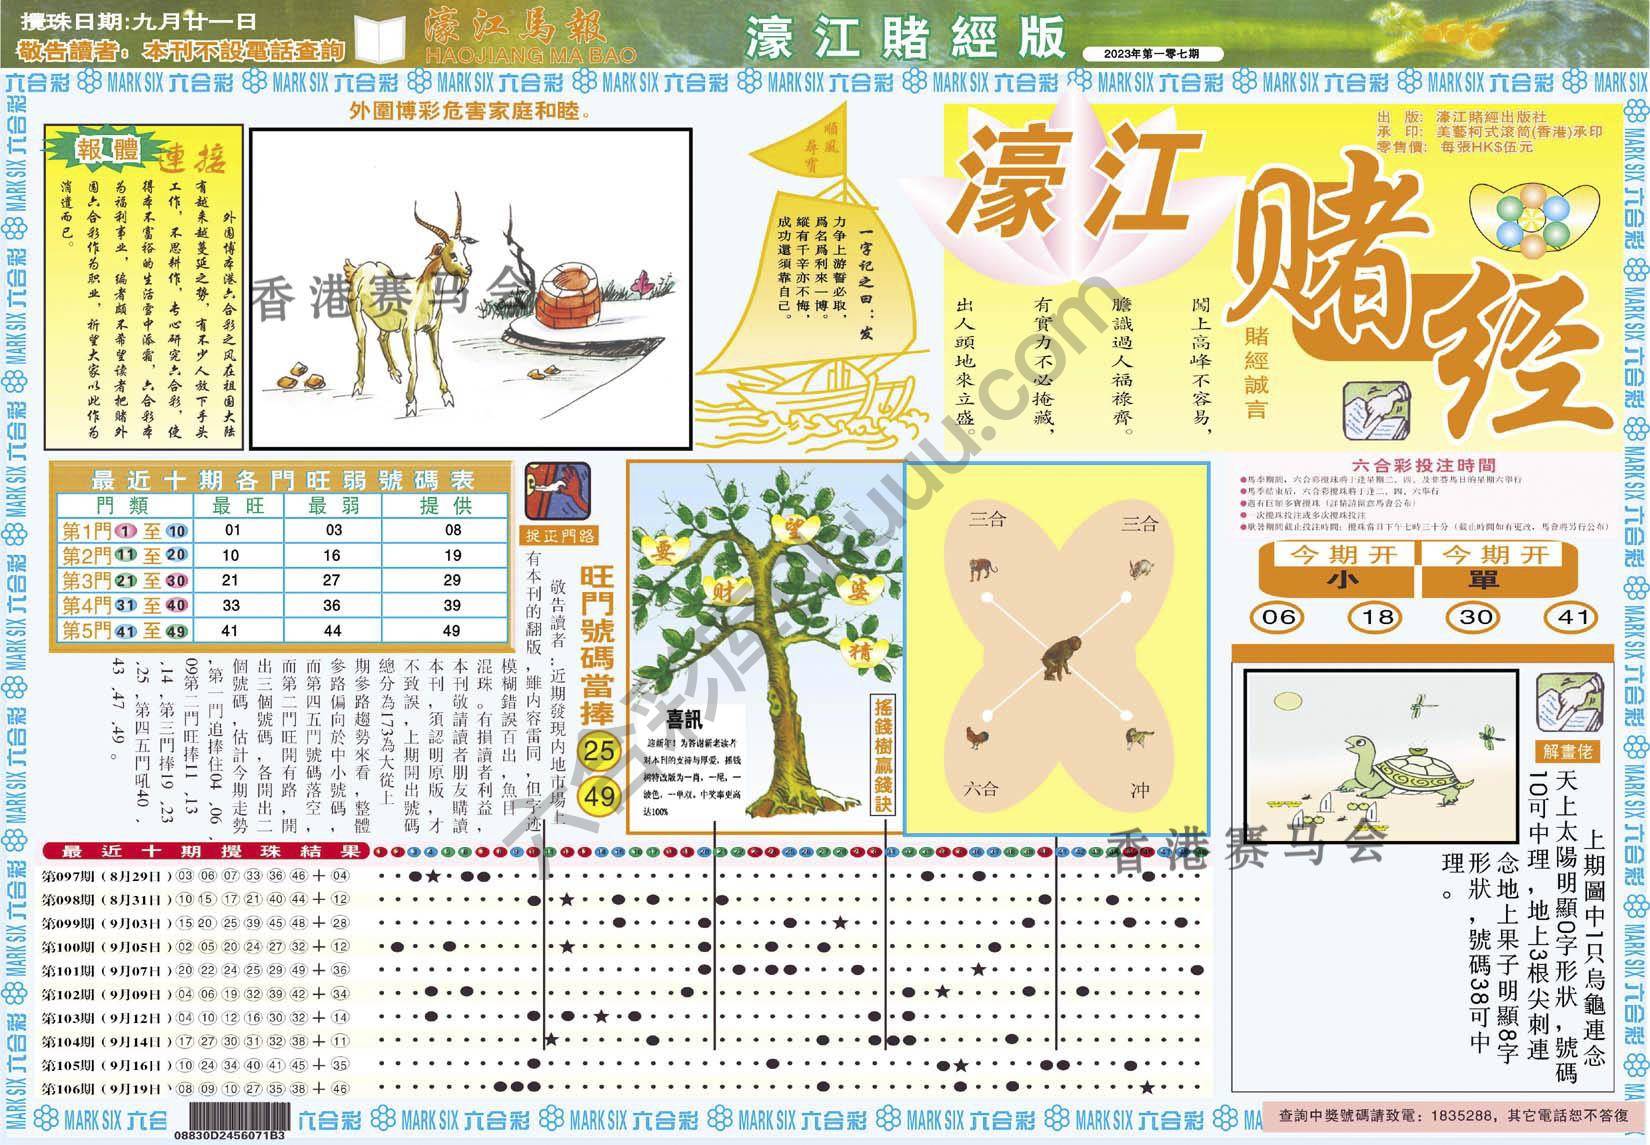Click the 零售價 每張HK$伍元 price line
Viewport: 1650px width, 1145px height.
(1455, 146)
